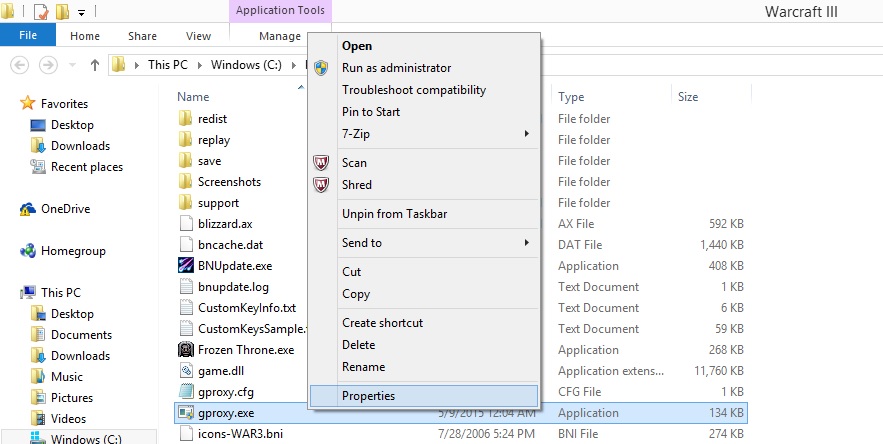Click the gproxy.exe file icon
This screenshot has width=883, height=444.
pos(186,412)
